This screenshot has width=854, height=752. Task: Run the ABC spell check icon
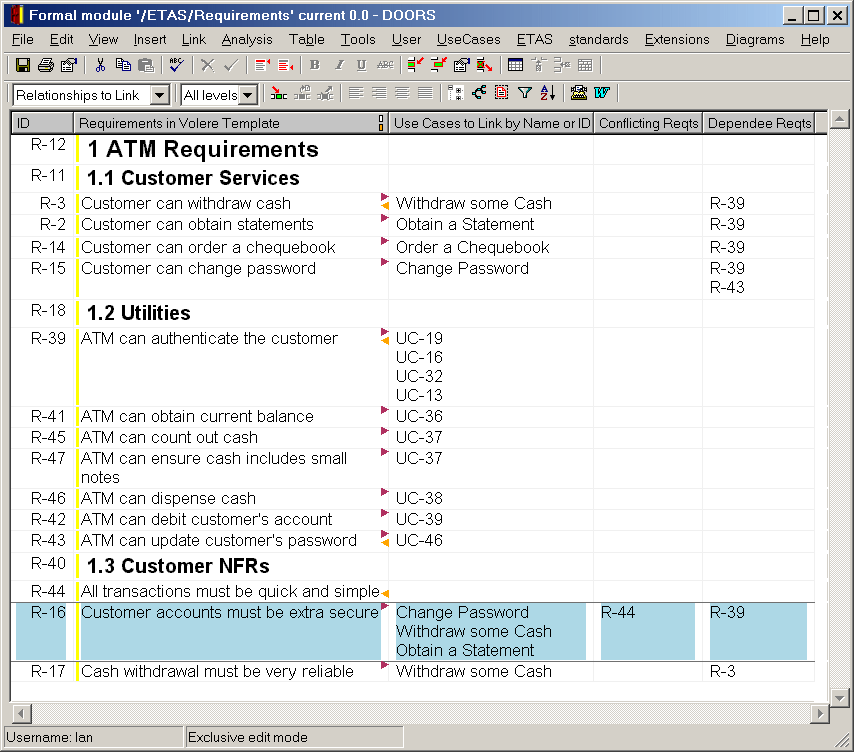pyautogui.click(x=176, y=65)
